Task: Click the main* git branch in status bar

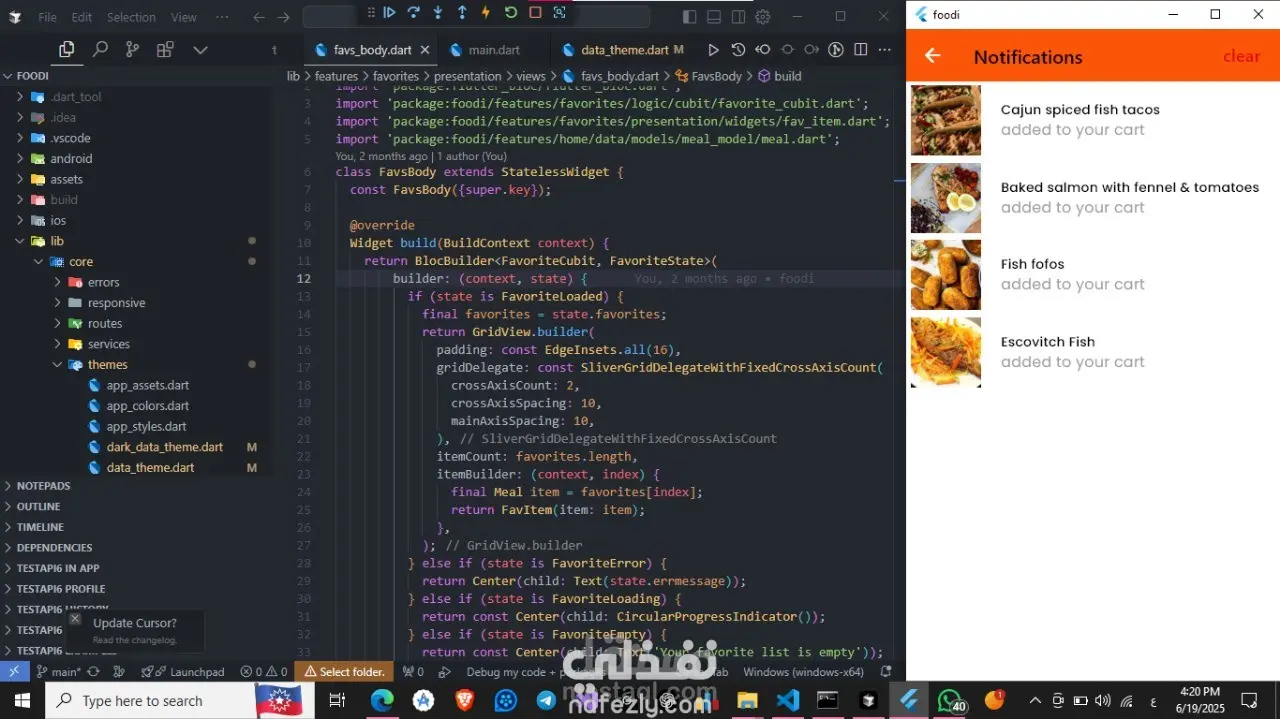Action: coord(59,672)
